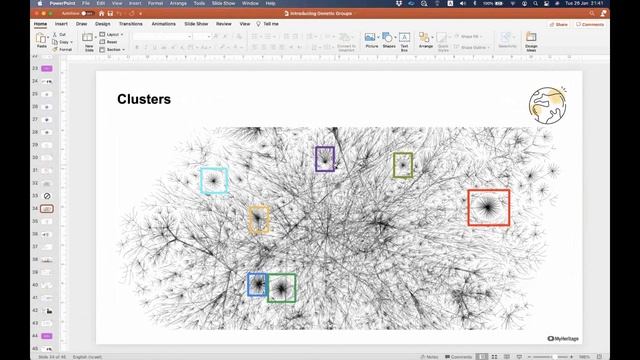This screenshot has width=640, height=360.
Task: Start slide show from status bar icon
Action: (x=519, y=357)
